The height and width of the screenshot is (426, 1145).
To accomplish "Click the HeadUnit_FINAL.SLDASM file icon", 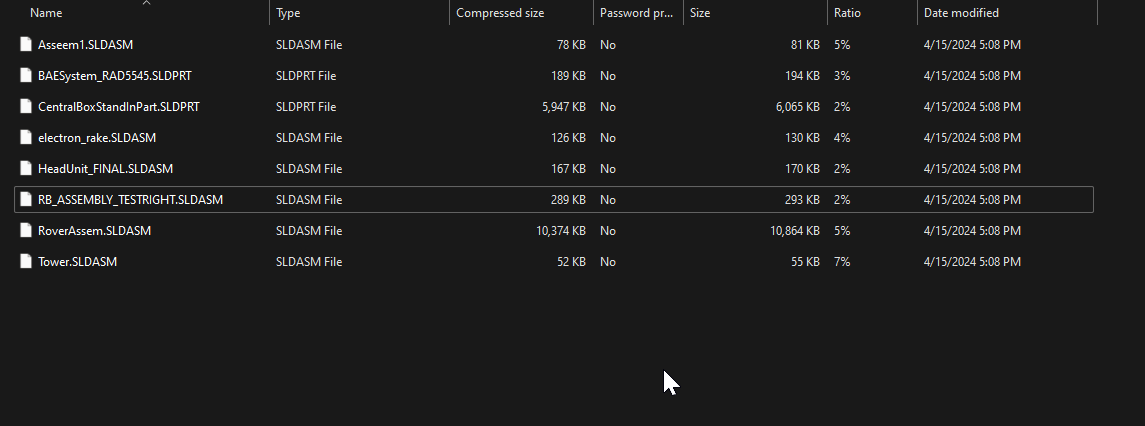I will click(x=27, y=169).
